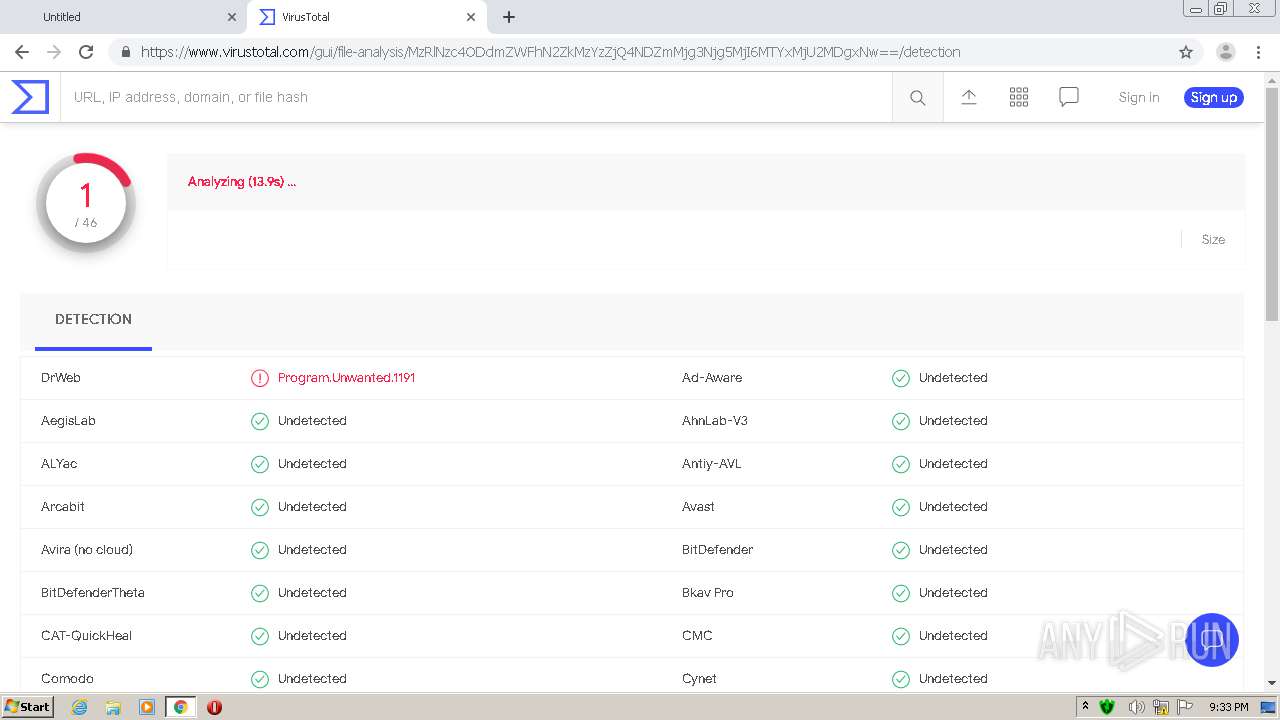Click the Sign up button
The image size is (1280, 720).
tap(1214, 97)
